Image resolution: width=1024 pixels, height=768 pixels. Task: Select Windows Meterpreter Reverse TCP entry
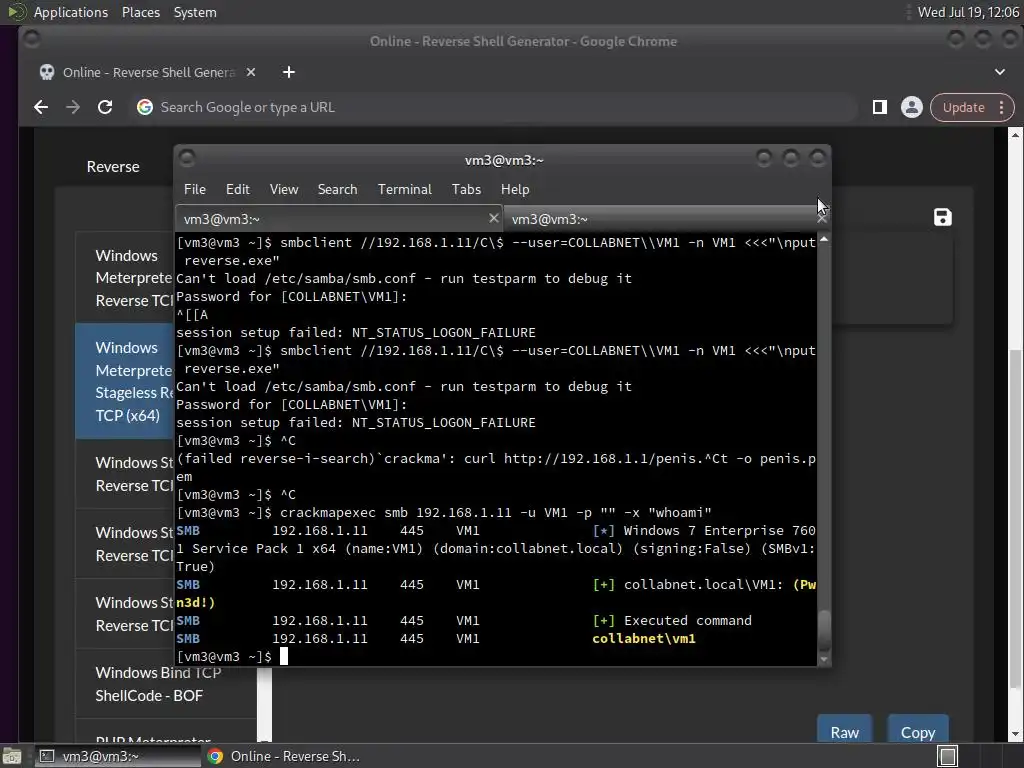pos(125,278)
